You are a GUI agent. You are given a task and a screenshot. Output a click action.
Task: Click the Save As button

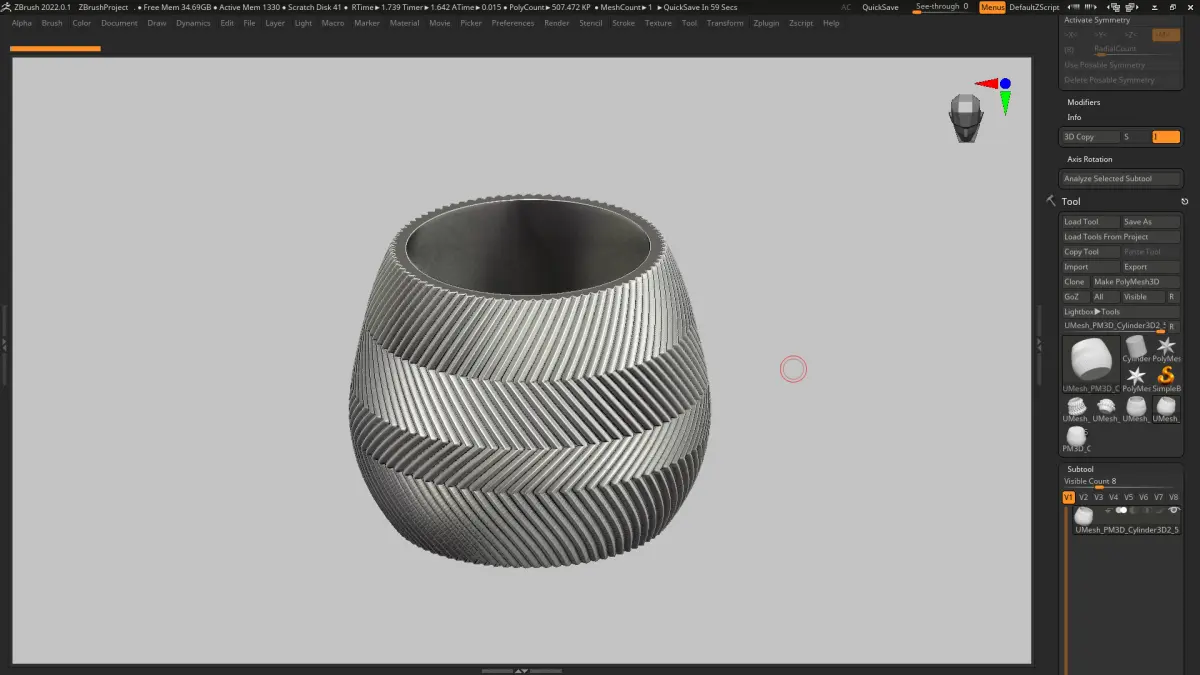click(x=1151, y=222)
